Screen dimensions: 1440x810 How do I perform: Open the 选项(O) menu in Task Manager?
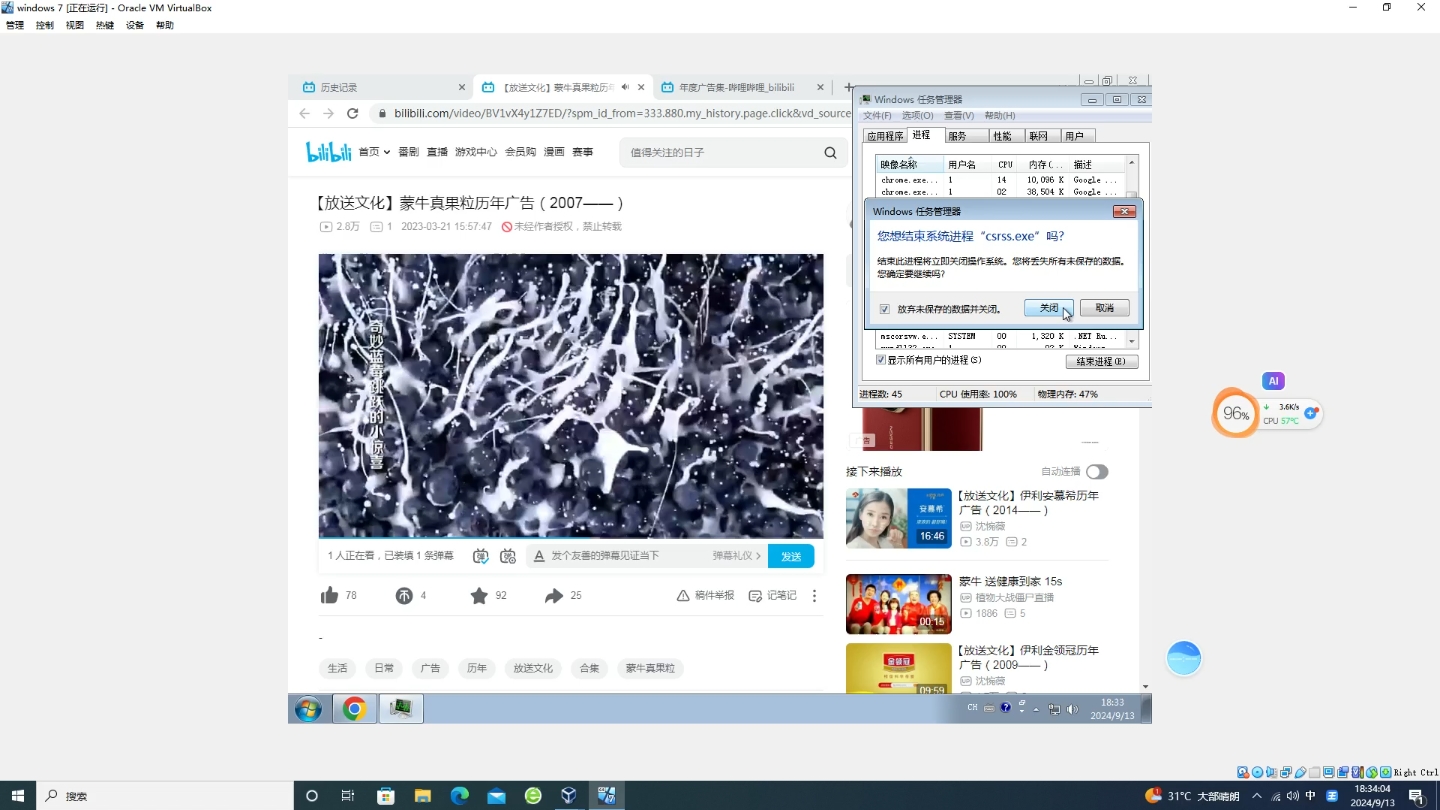917,116
